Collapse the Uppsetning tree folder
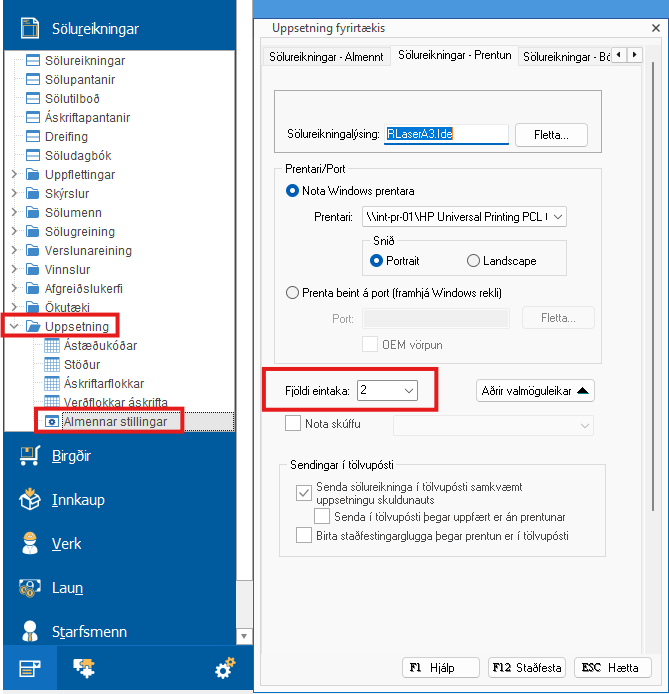The height and width of the screenshot is (694, 669). pos(13,327)
